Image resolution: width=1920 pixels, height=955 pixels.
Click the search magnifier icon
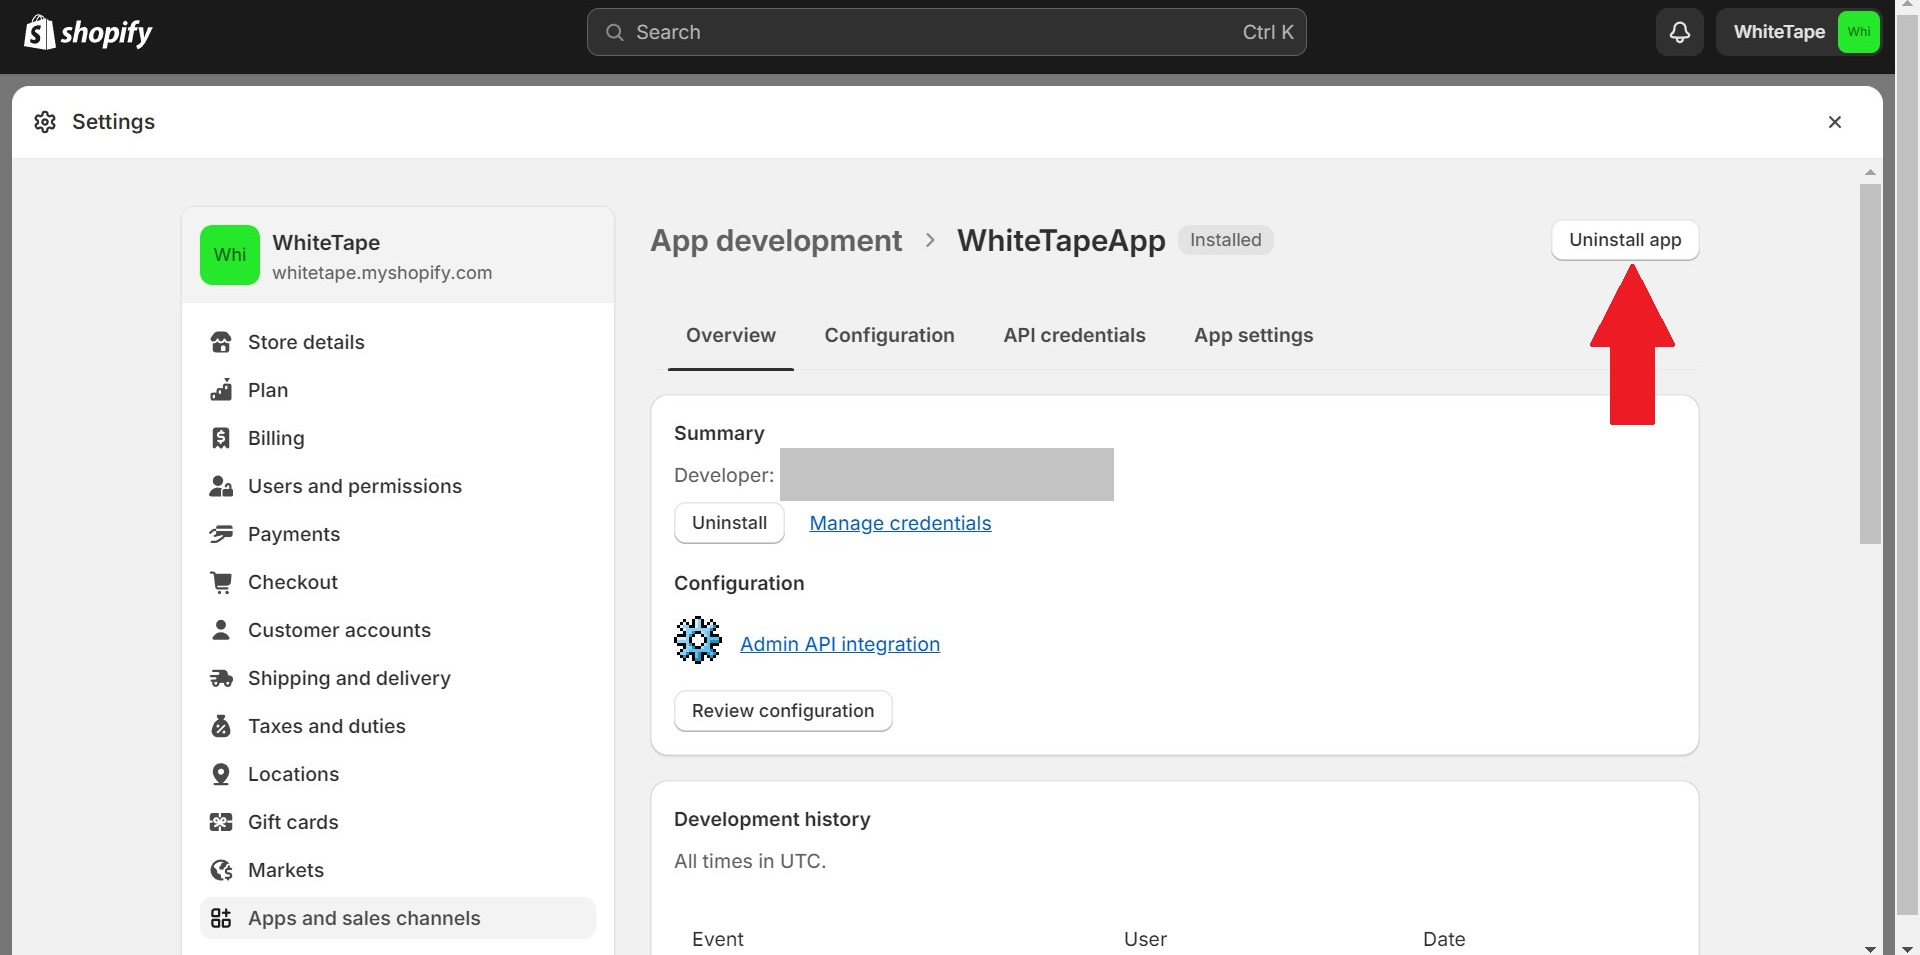point(614,32)
